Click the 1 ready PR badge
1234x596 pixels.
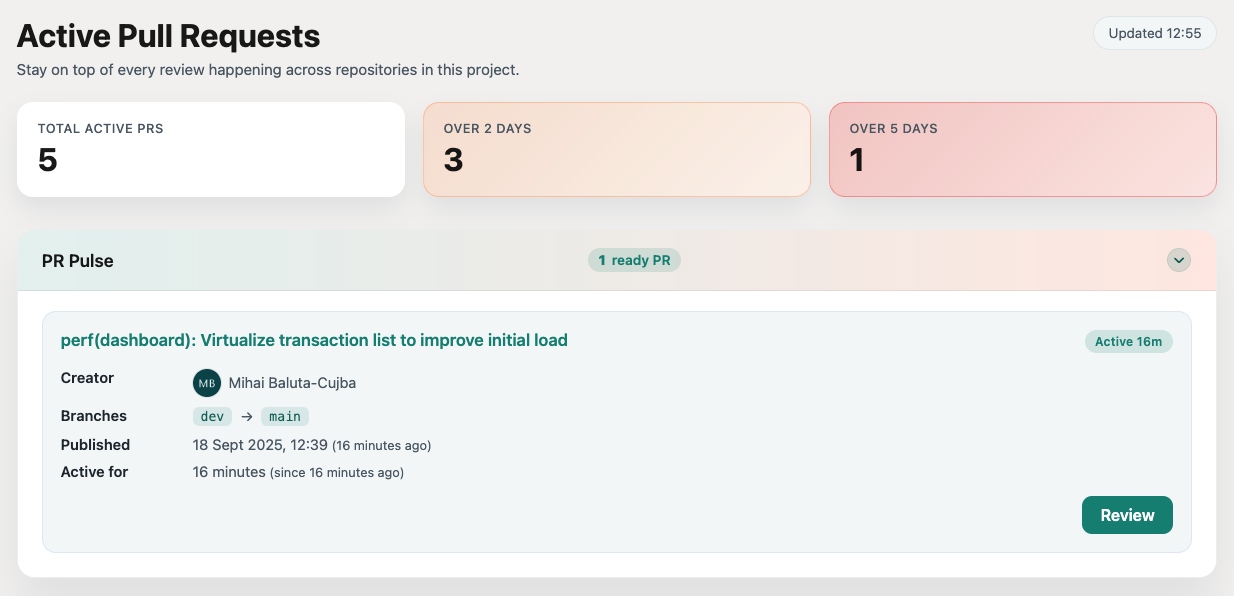point(634,261)
